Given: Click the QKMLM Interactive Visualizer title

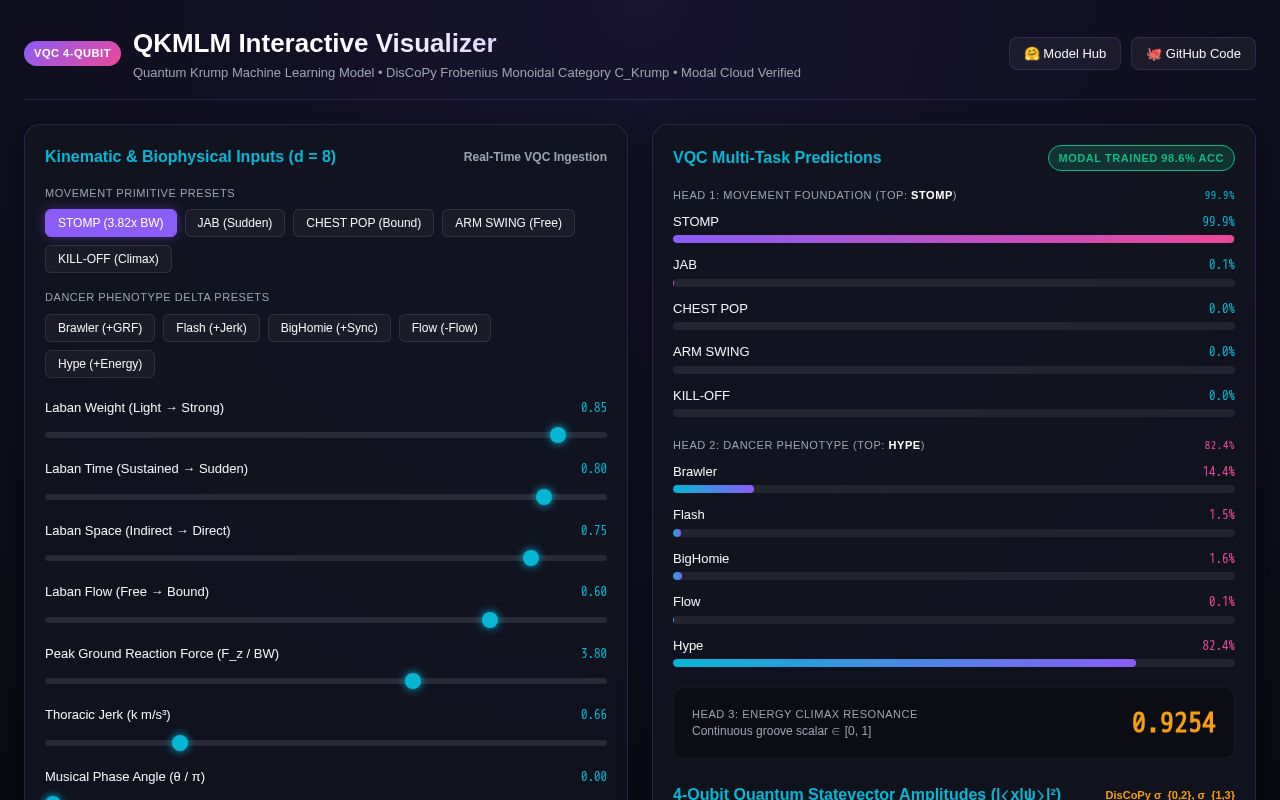Looking at the screenshot, I should 315,43.
